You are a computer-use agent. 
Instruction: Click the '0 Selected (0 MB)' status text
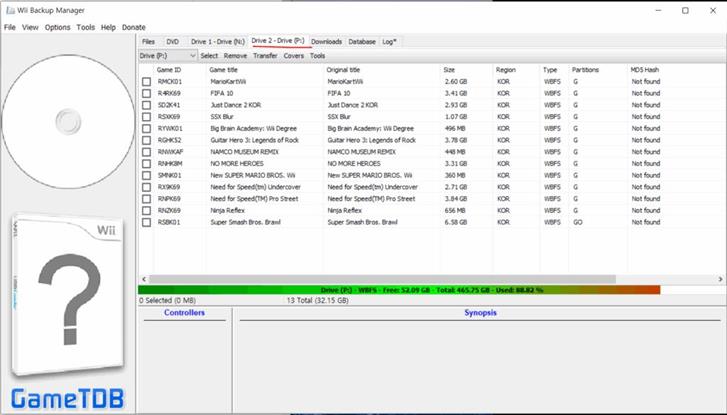[167, 300]
